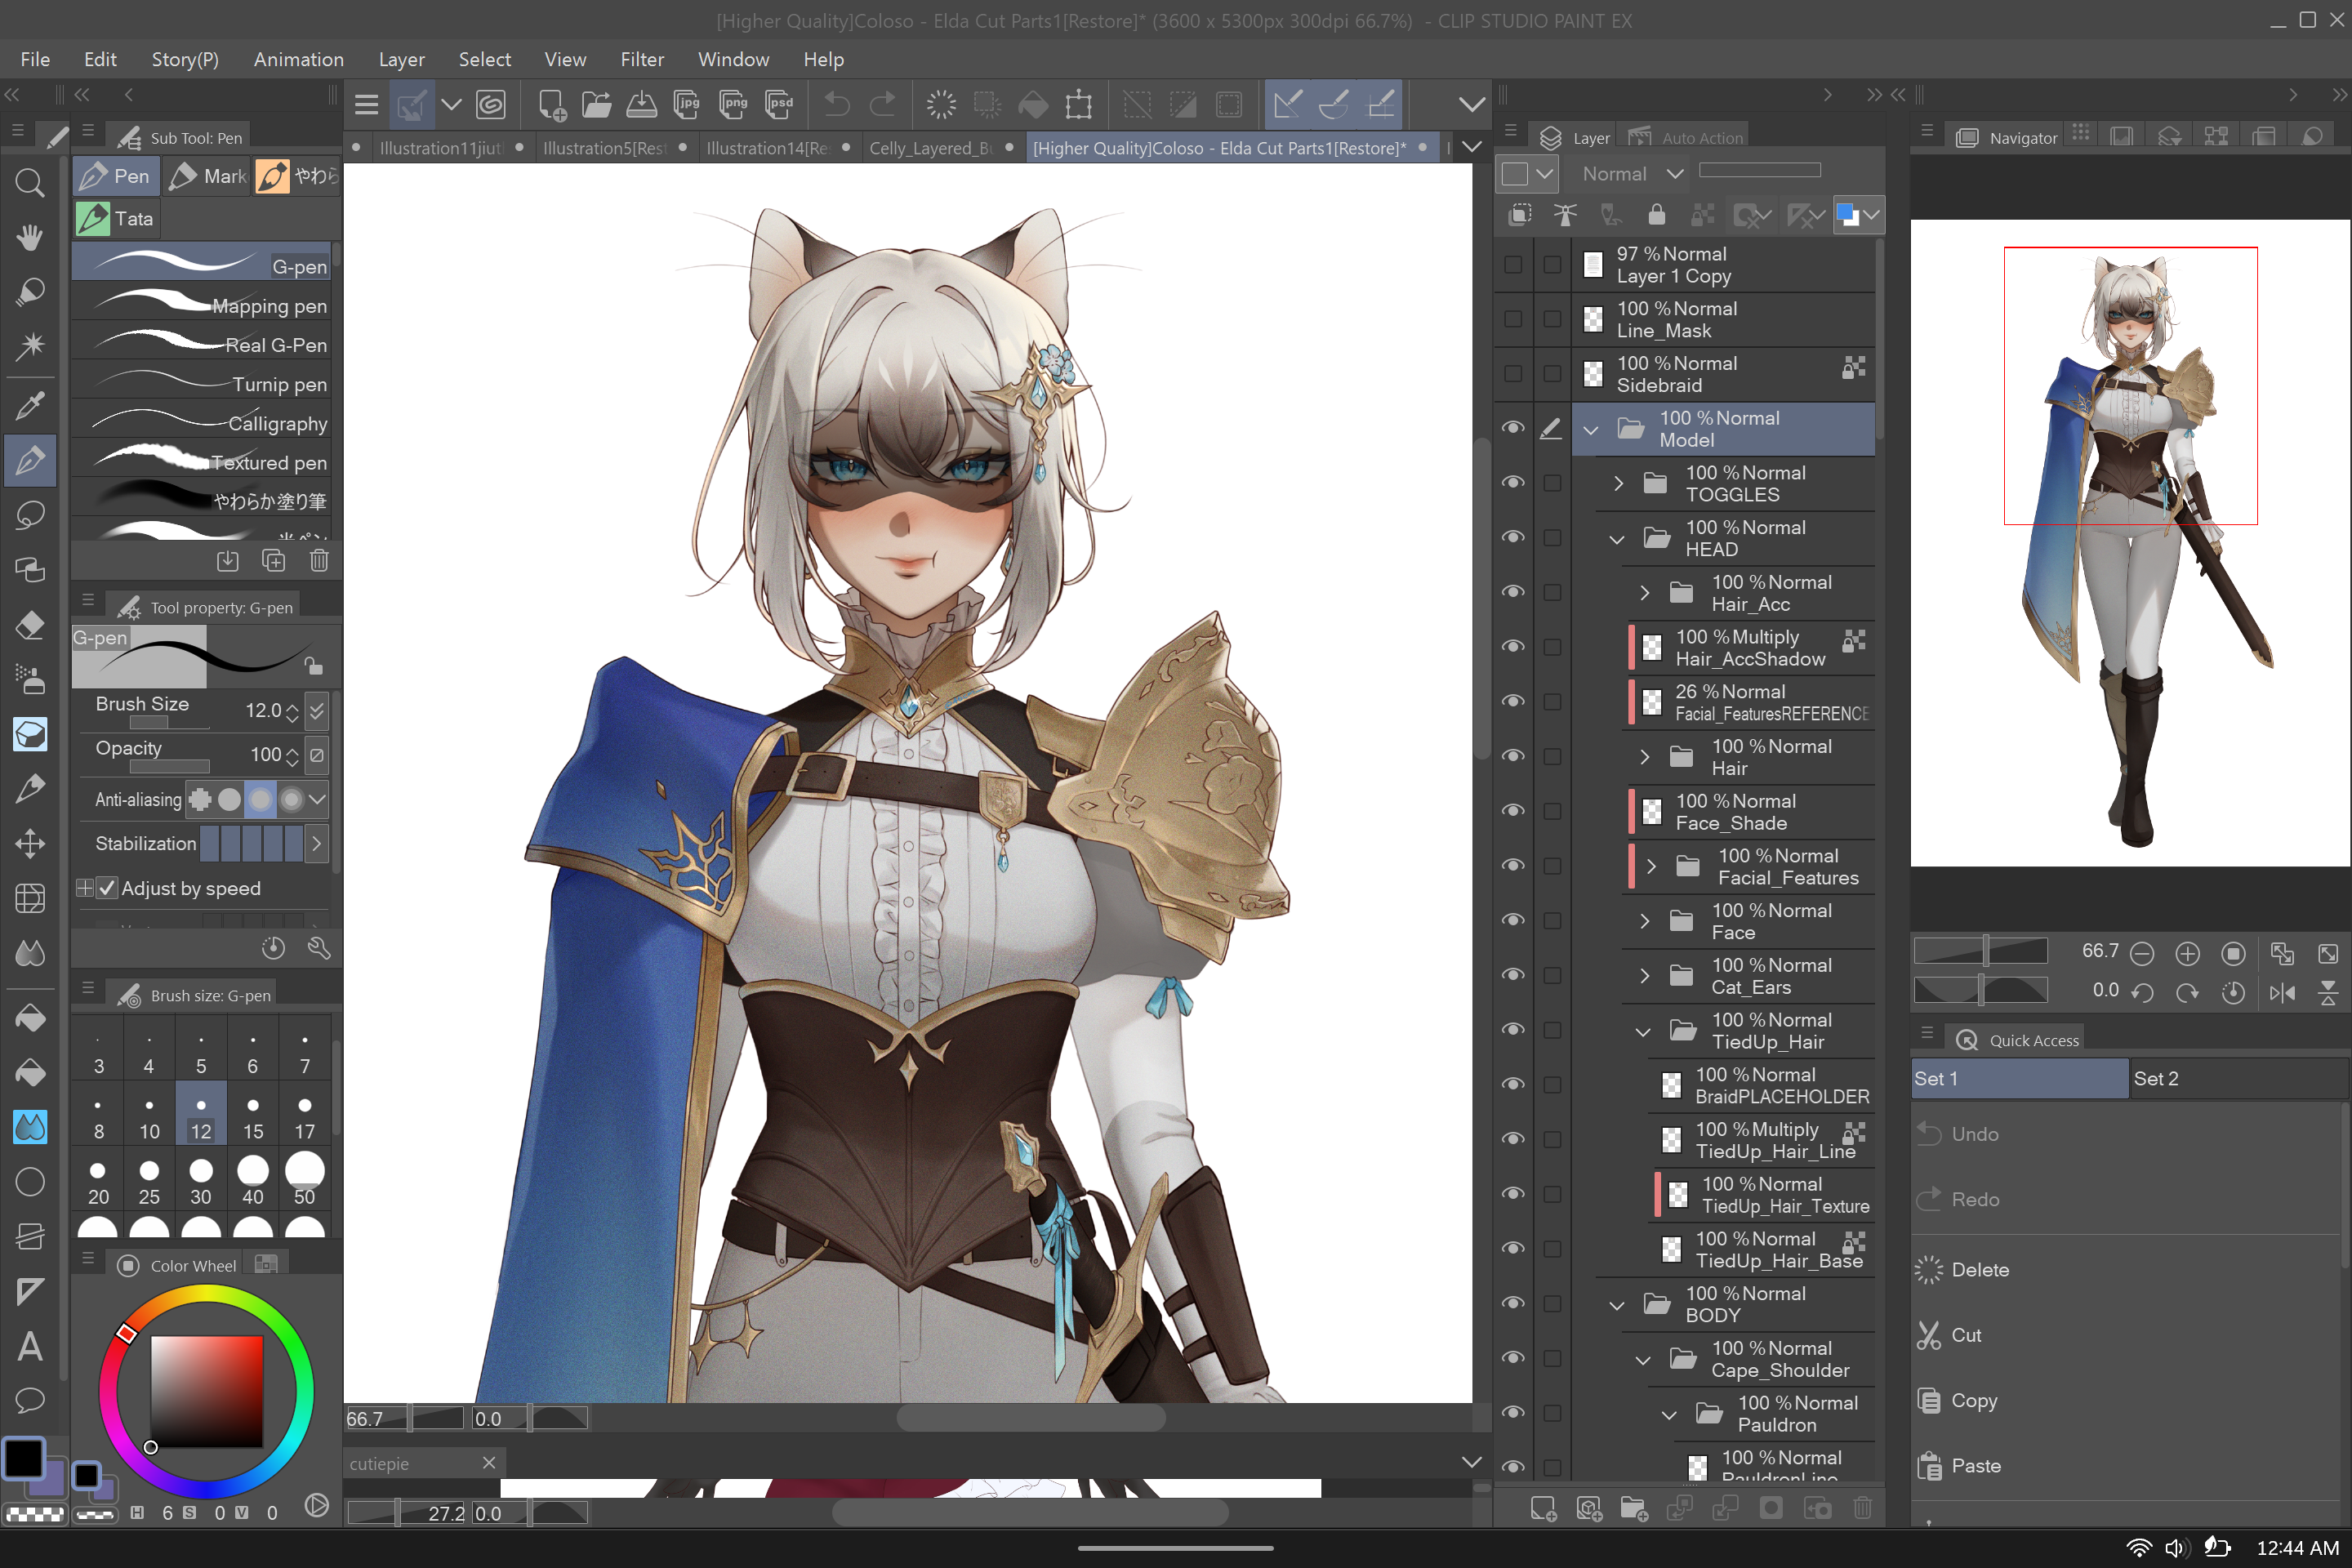Click the Clip Studio launcher icon

pyautogui.click(x=491, y=104)
